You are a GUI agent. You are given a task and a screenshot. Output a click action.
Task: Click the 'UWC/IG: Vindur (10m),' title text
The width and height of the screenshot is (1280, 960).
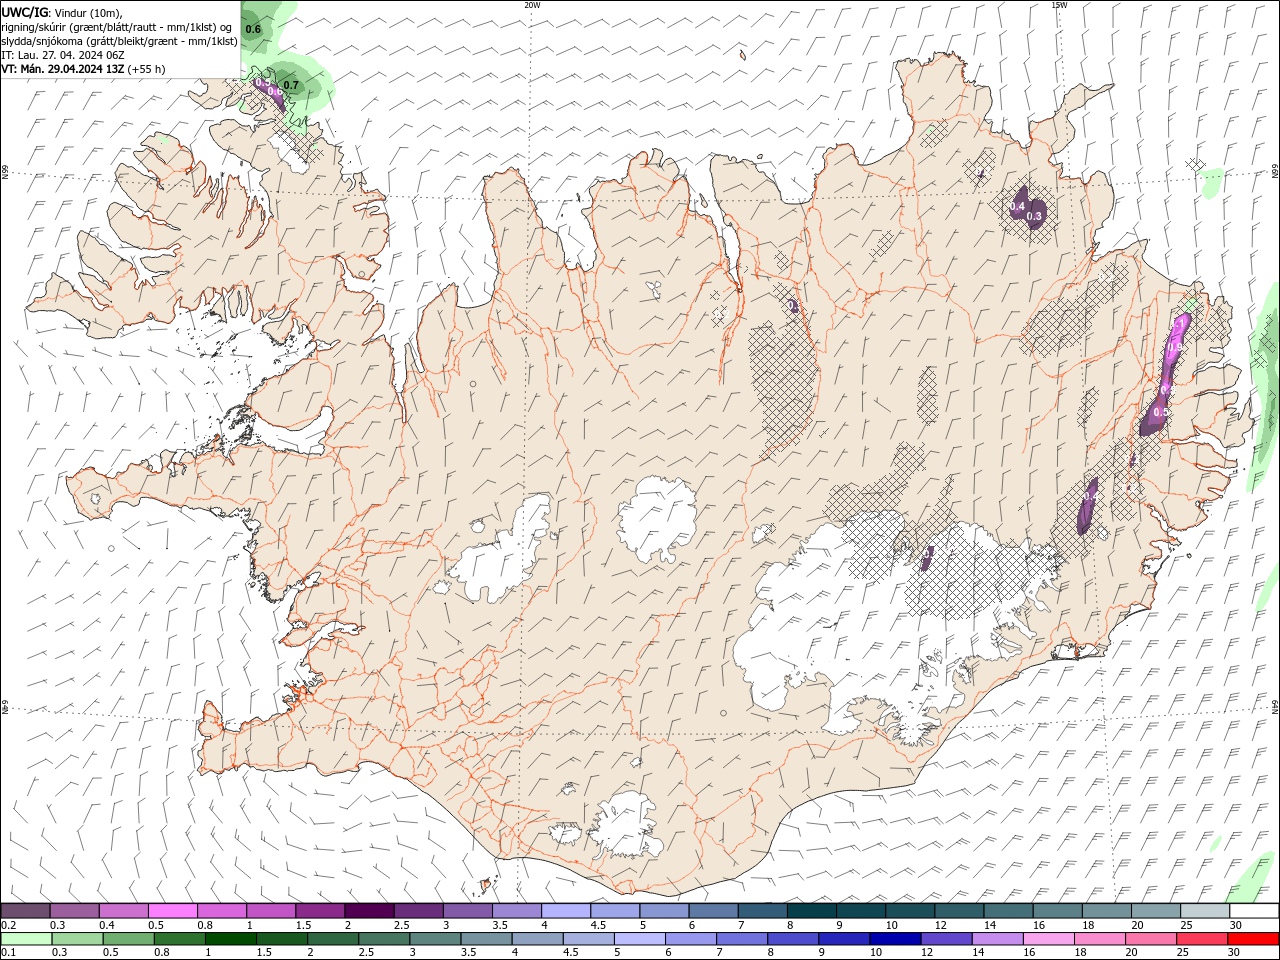point(62,12)
